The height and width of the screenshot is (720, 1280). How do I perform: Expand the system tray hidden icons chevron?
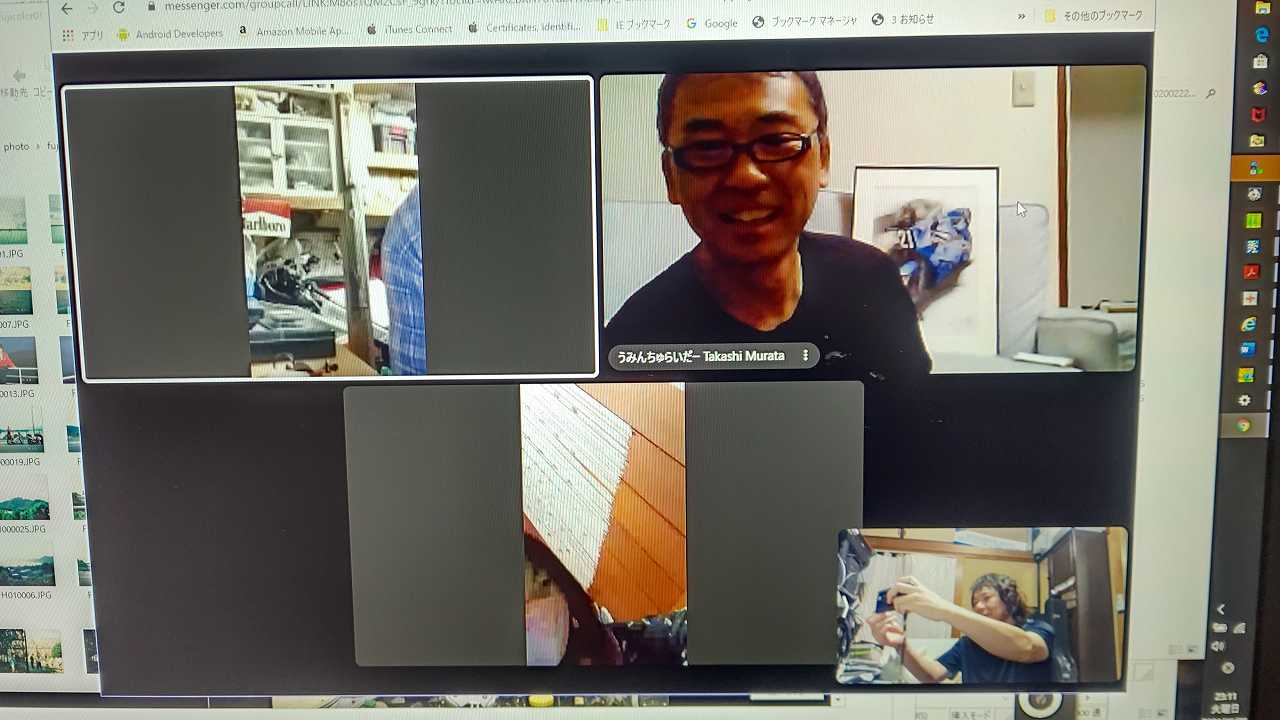click(x=1220, y=609)
